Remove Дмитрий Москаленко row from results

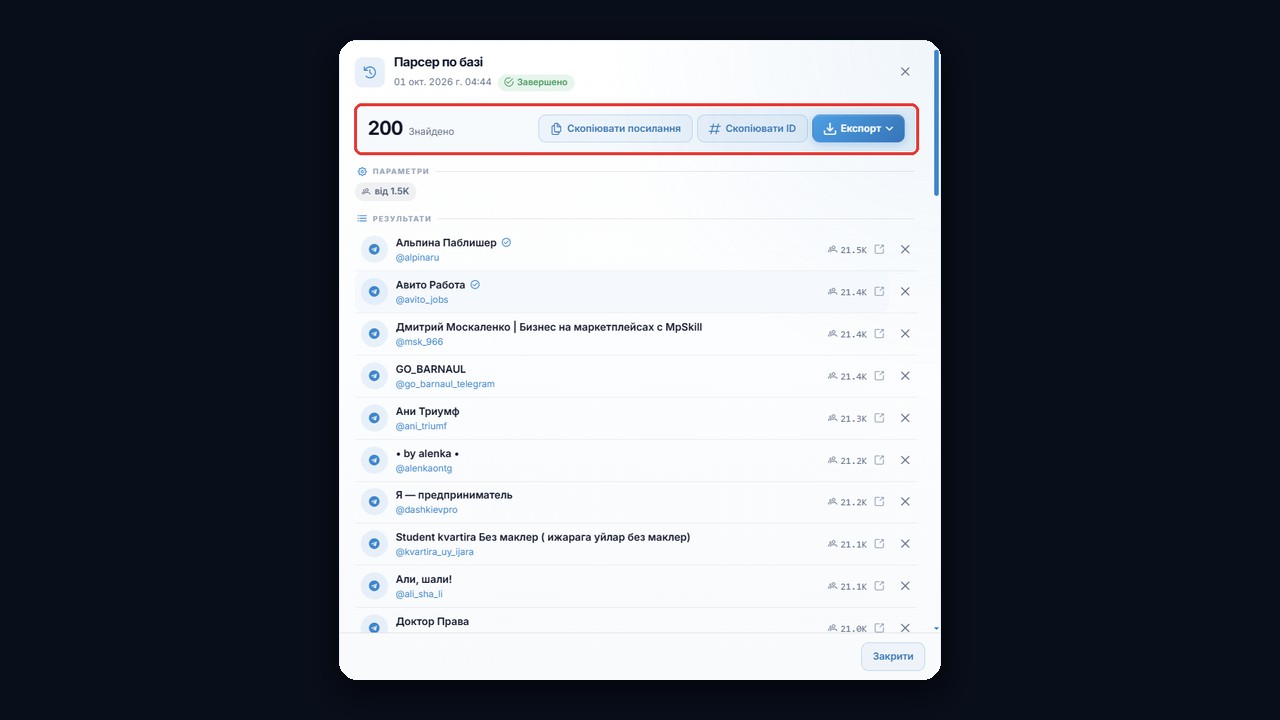pyautogui.click(x=905, y=334)
